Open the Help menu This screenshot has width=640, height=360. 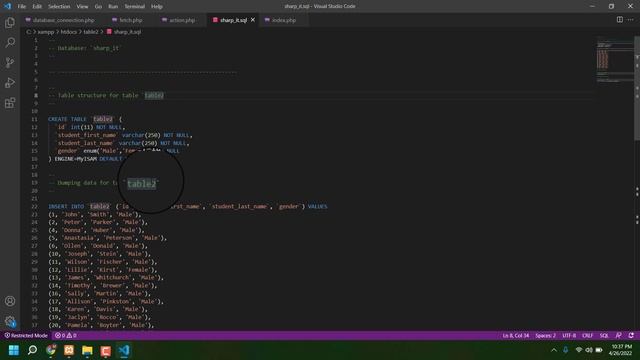point(157,7)
